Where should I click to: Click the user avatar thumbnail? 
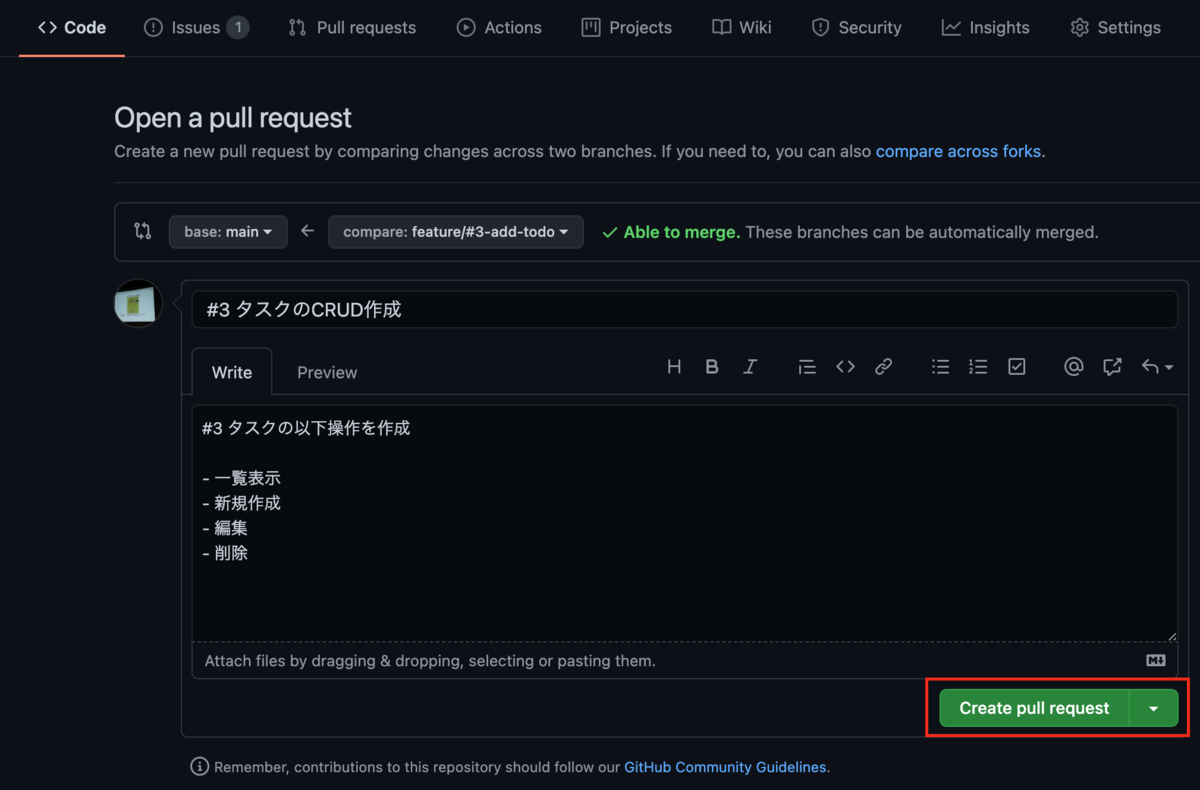tap(138, 304)
